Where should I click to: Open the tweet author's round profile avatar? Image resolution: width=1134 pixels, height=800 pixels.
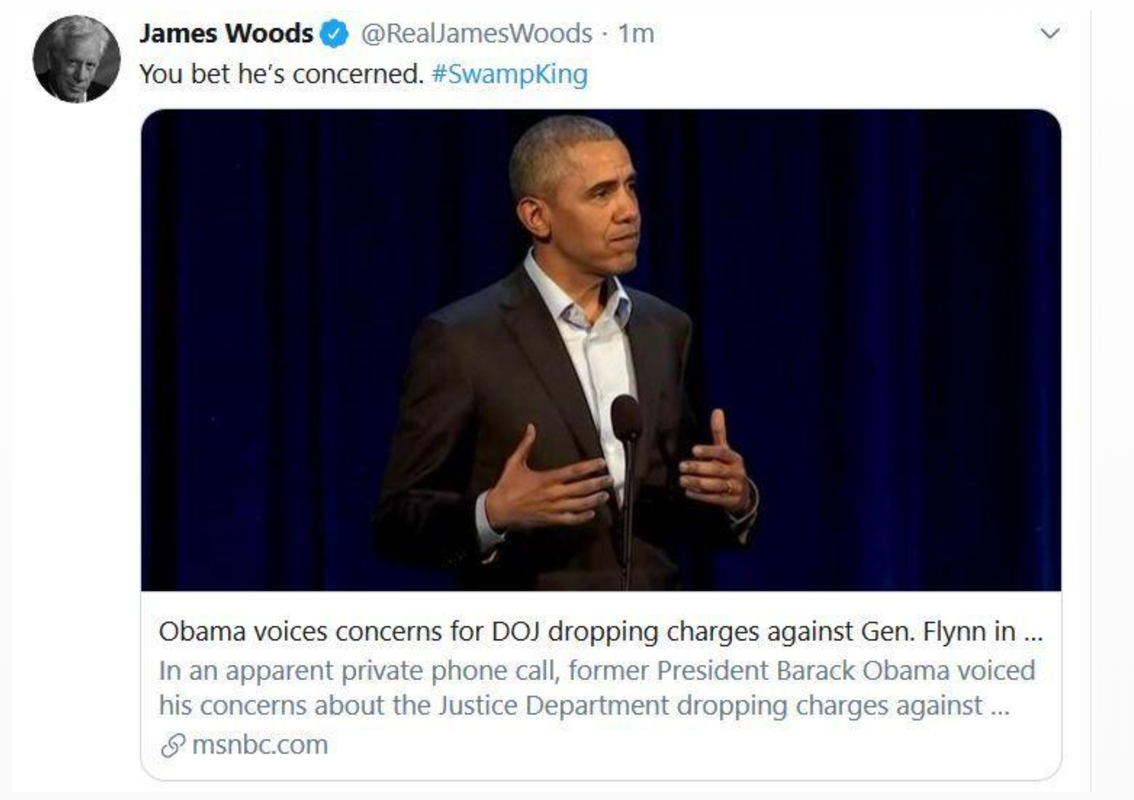[76, 59]
